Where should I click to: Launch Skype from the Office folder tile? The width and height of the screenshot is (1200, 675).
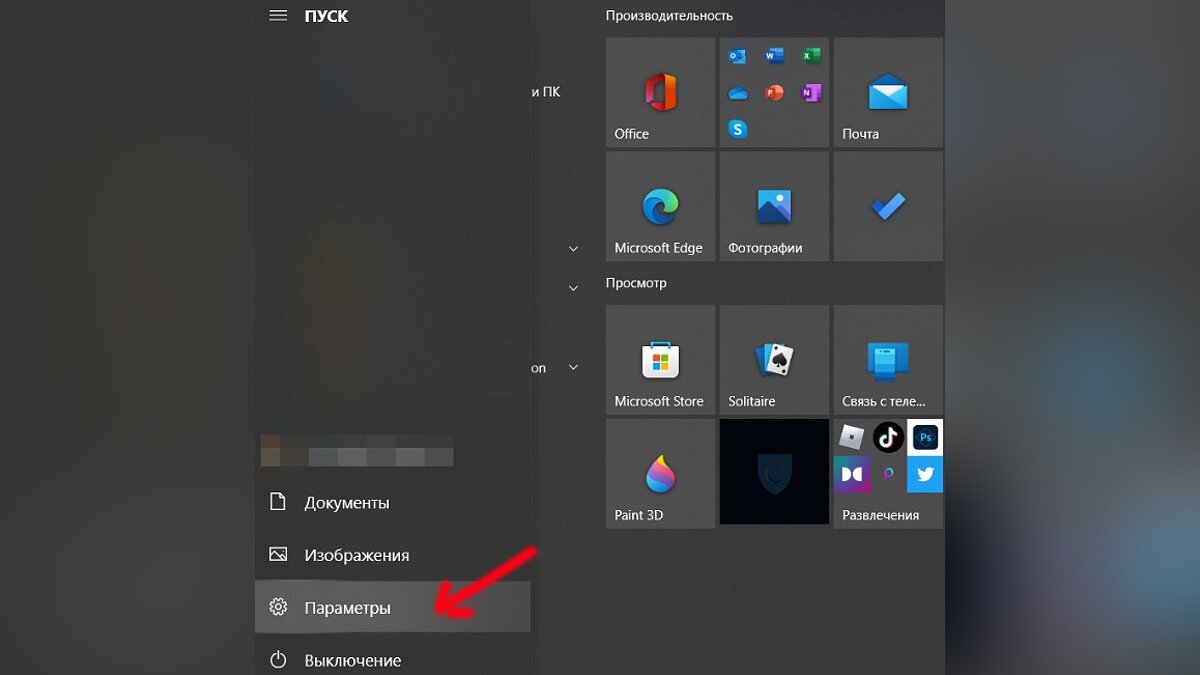738,129
